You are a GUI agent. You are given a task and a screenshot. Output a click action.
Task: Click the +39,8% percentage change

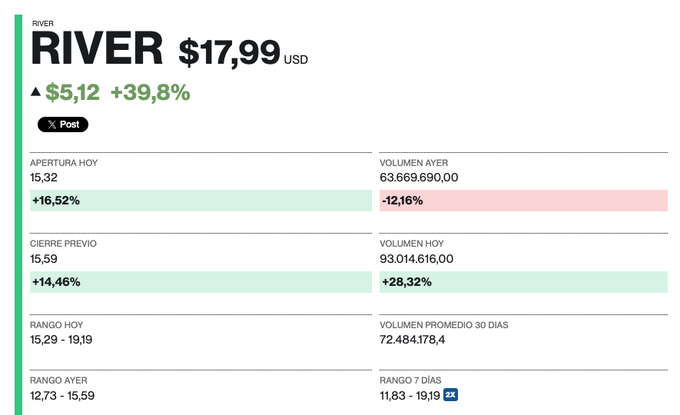(150, 93)
